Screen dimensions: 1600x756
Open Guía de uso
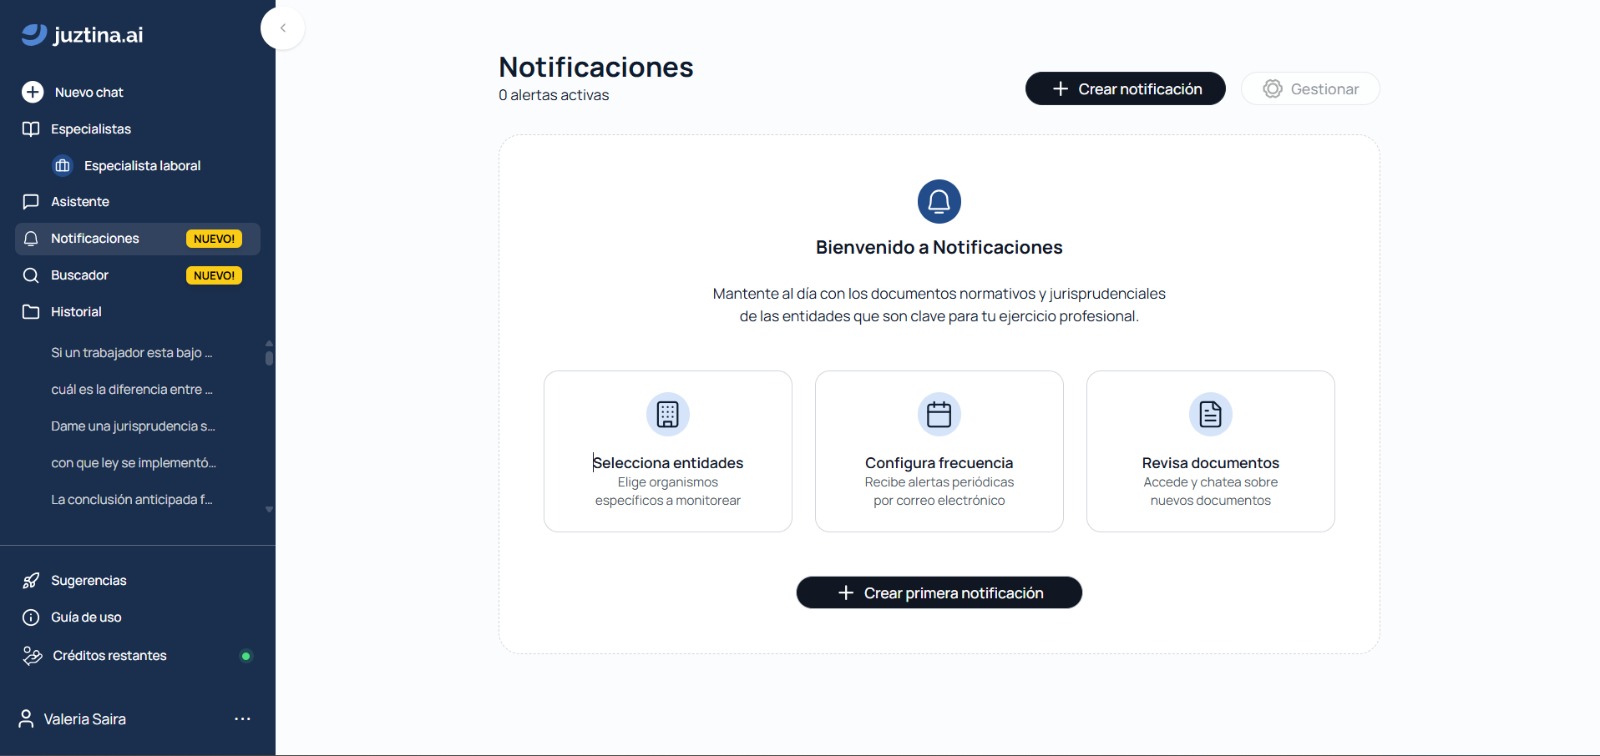click(x=86, y=618)
